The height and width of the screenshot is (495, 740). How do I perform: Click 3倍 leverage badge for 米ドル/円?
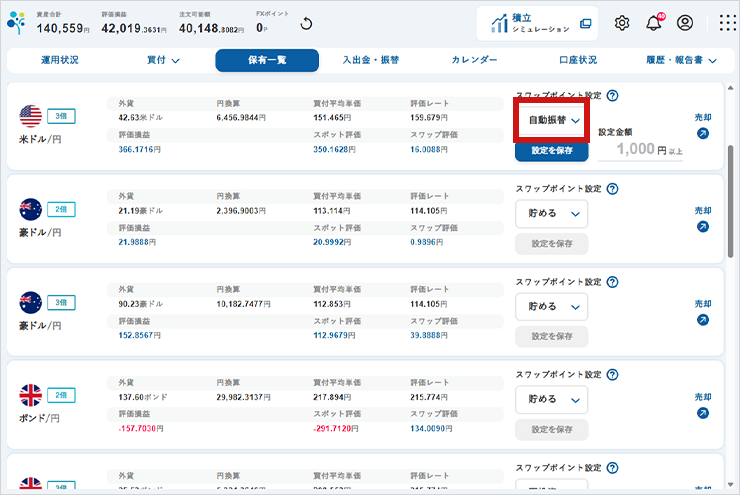(x=61, y=116)
